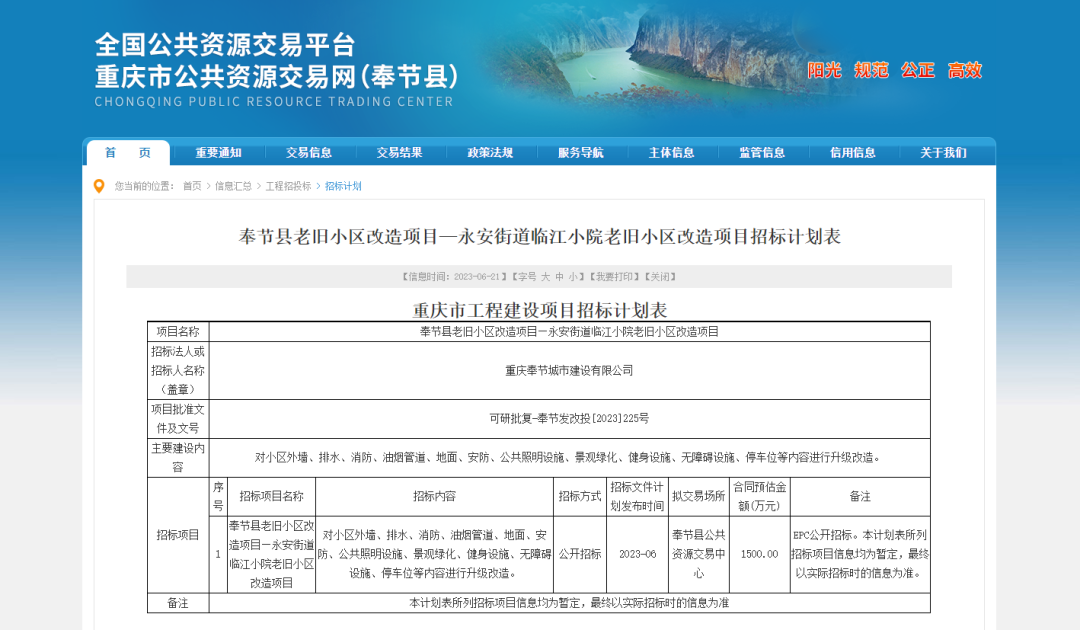The height and width of the screenshot is (630, 1080).
Task: Click the 全国公共资源交易平台 heading
Action: 225,45
